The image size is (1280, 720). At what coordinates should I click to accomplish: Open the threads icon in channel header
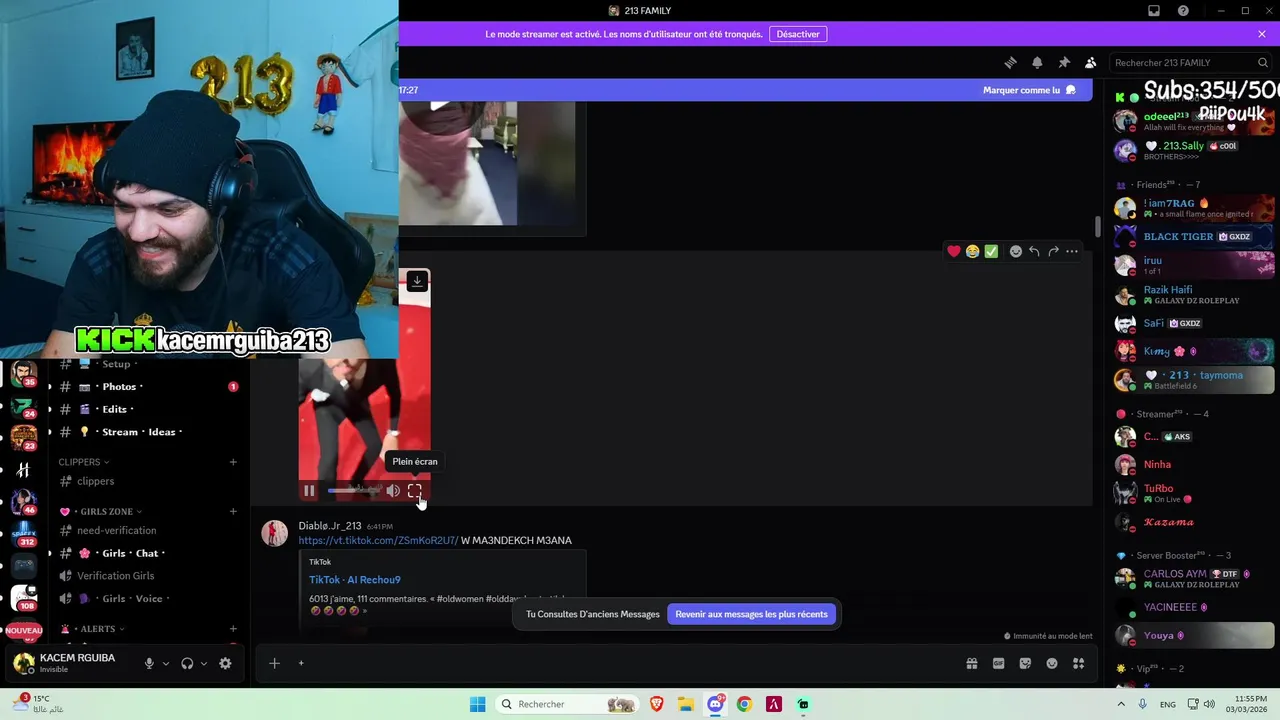tap(1010, 62)
